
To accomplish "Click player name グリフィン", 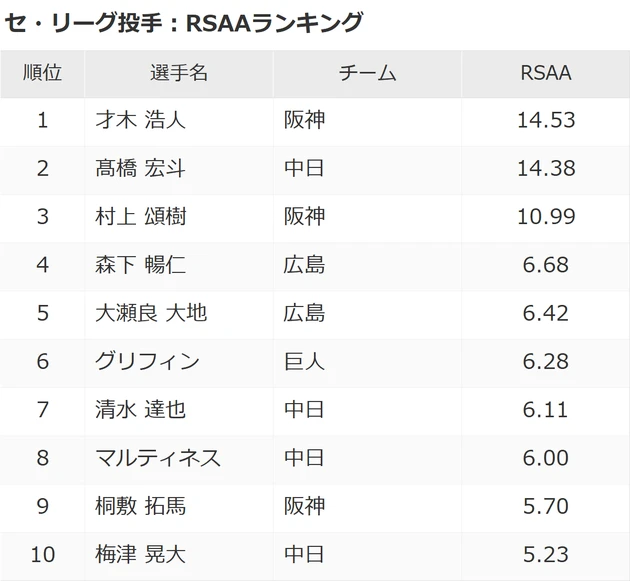I will (148, 361).
